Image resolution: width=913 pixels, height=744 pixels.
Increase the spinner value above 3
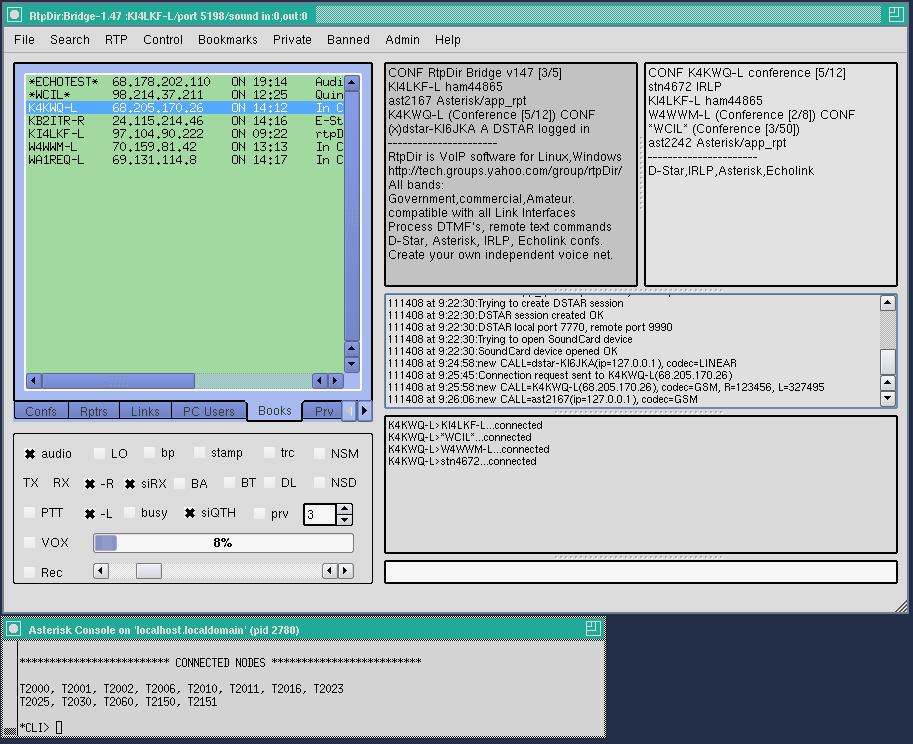tap(345, 508)
